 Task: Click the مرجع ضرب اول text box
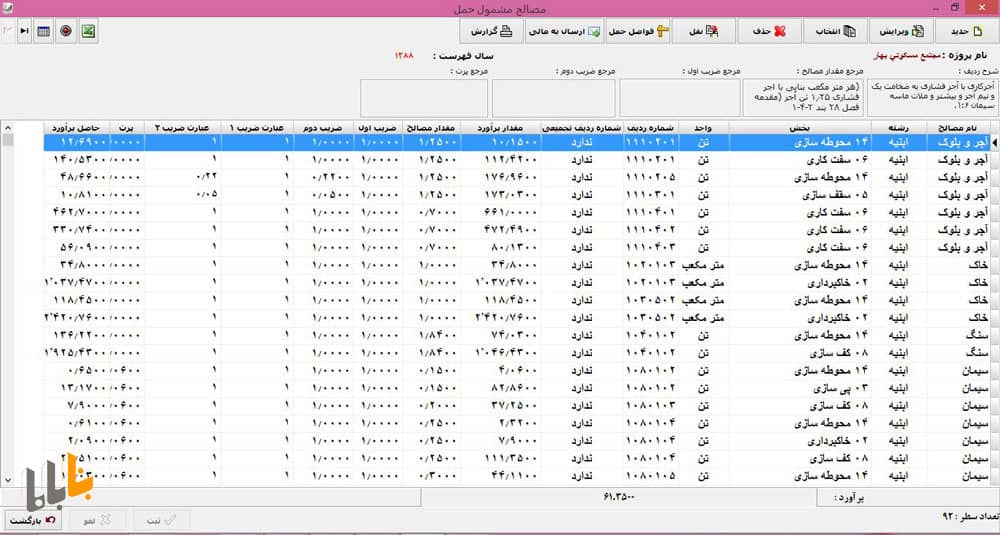click(680, 98)
